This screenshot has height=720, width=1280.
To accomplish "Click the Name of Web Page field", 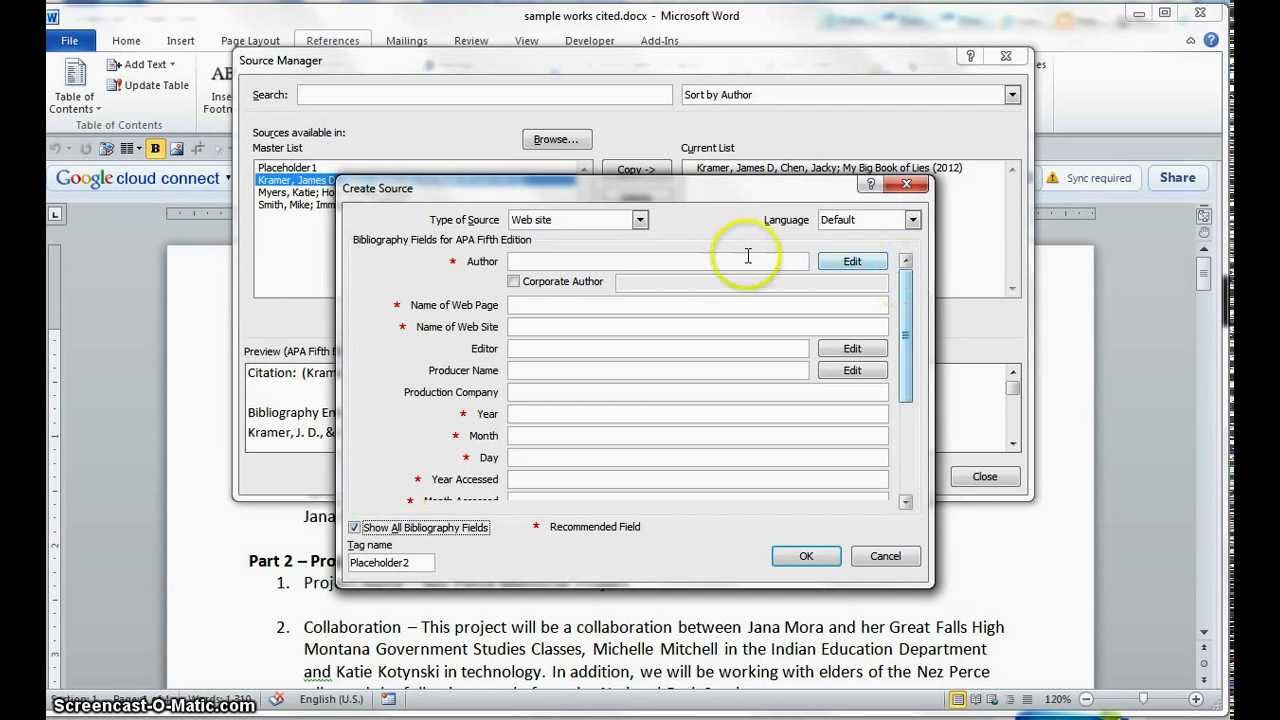I will point(697,305).
